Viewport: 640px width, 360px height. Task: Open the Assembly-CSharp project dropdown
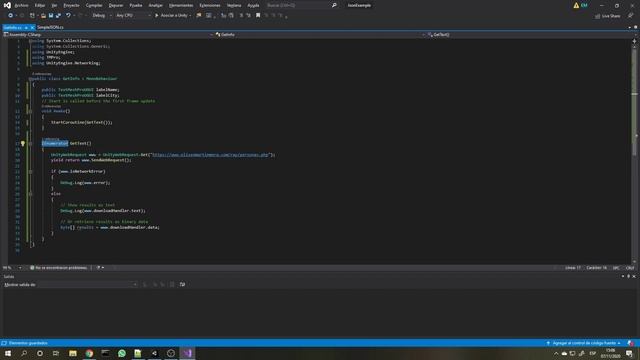pyautogui.click(x=108, y=35)
